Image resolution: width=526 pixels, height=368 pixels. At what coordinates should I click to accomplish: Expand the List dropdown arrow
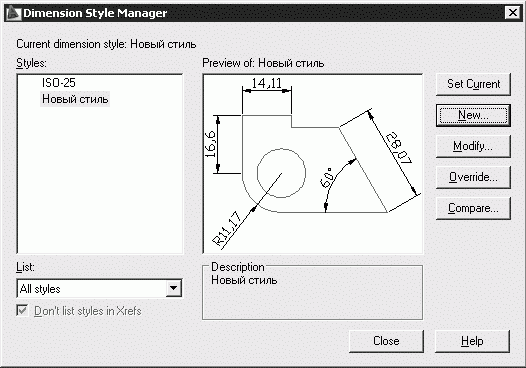click(173, 288)
